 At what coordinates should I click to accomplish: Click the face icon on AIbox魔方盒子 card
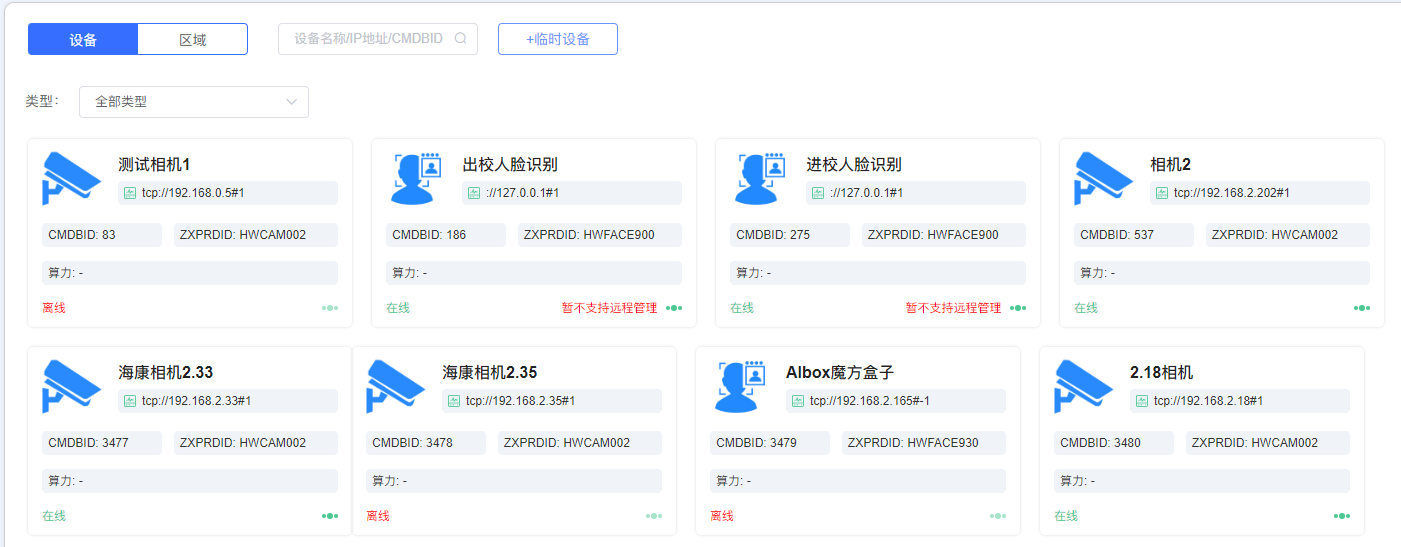(740, 386)
